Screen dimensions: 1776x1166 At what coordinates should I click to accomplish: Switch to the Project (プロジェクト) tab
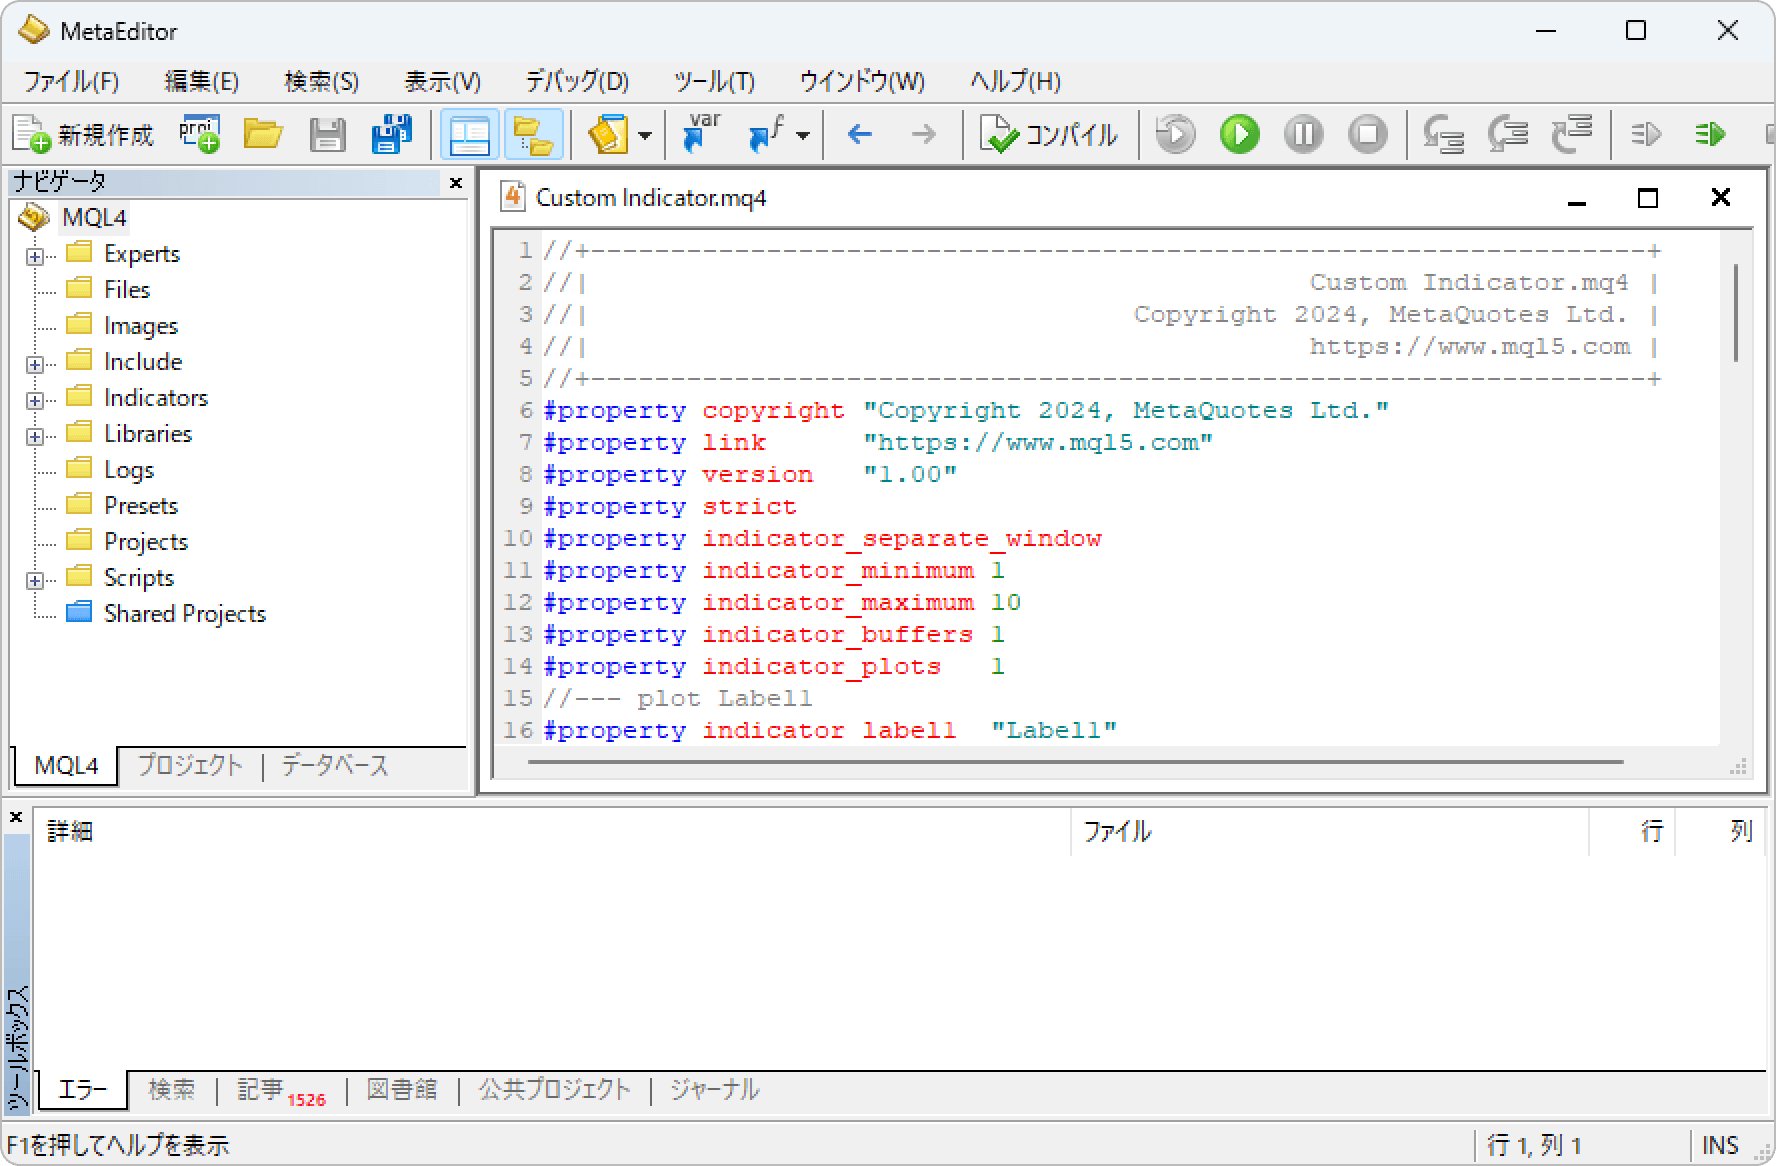190,765
